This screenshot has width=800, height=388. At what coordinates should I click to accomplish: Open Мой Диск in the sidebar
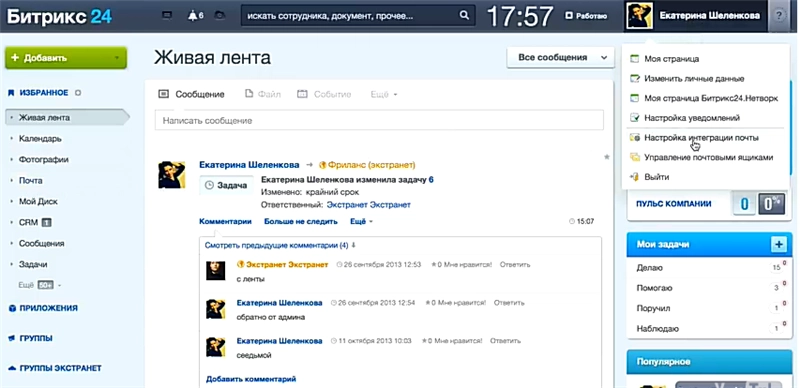(38, 202)
